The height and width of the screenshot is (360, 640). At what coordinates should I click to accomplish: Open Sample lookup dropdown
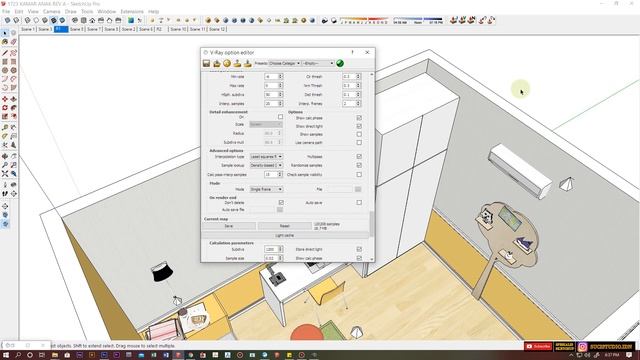[266, 165]
